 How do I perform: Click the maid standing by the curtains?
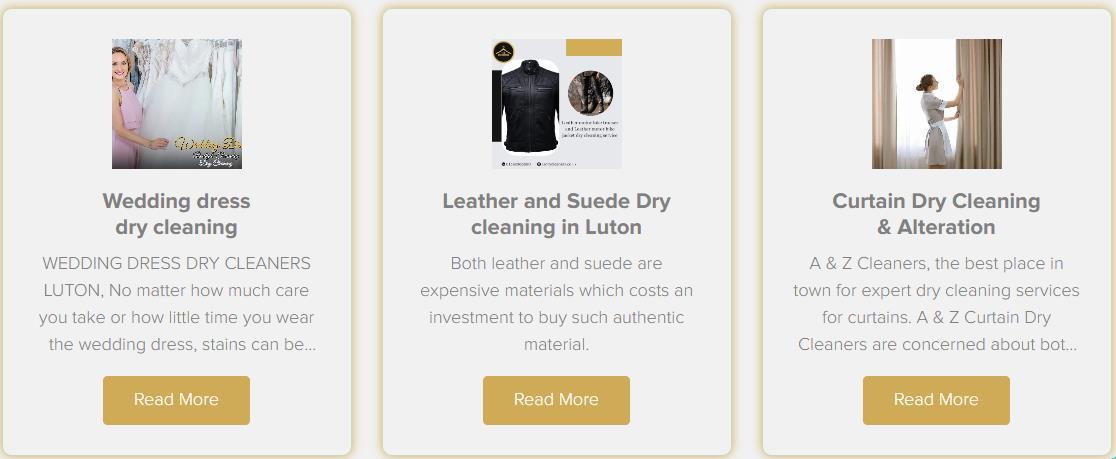pos(937,117)
